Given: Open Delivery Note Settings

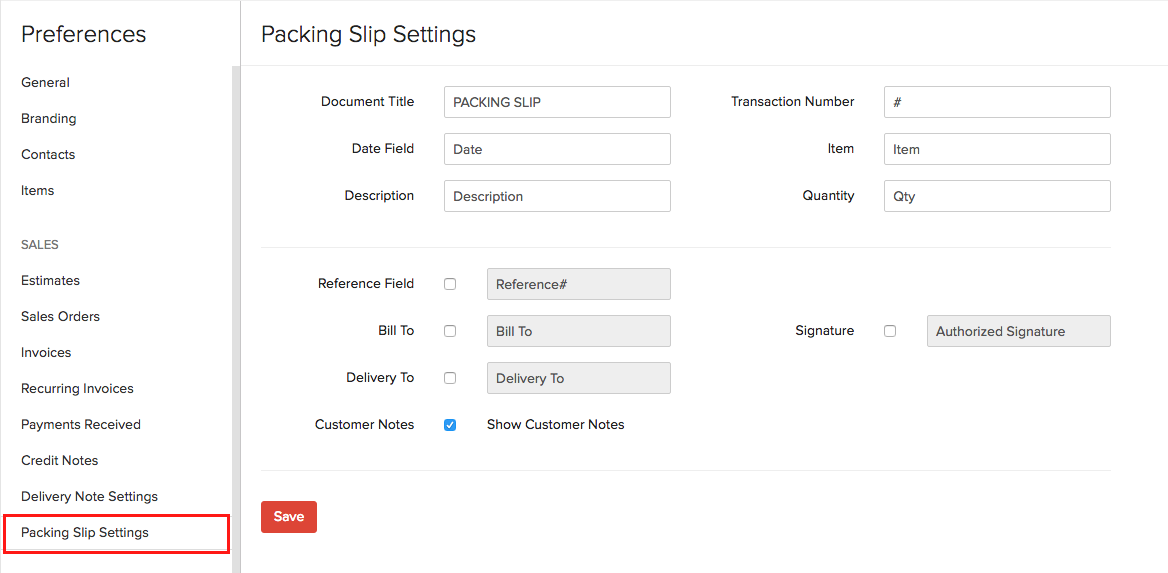Looking at the screenshot, I should pyautogui.click(x=89, y=496).
